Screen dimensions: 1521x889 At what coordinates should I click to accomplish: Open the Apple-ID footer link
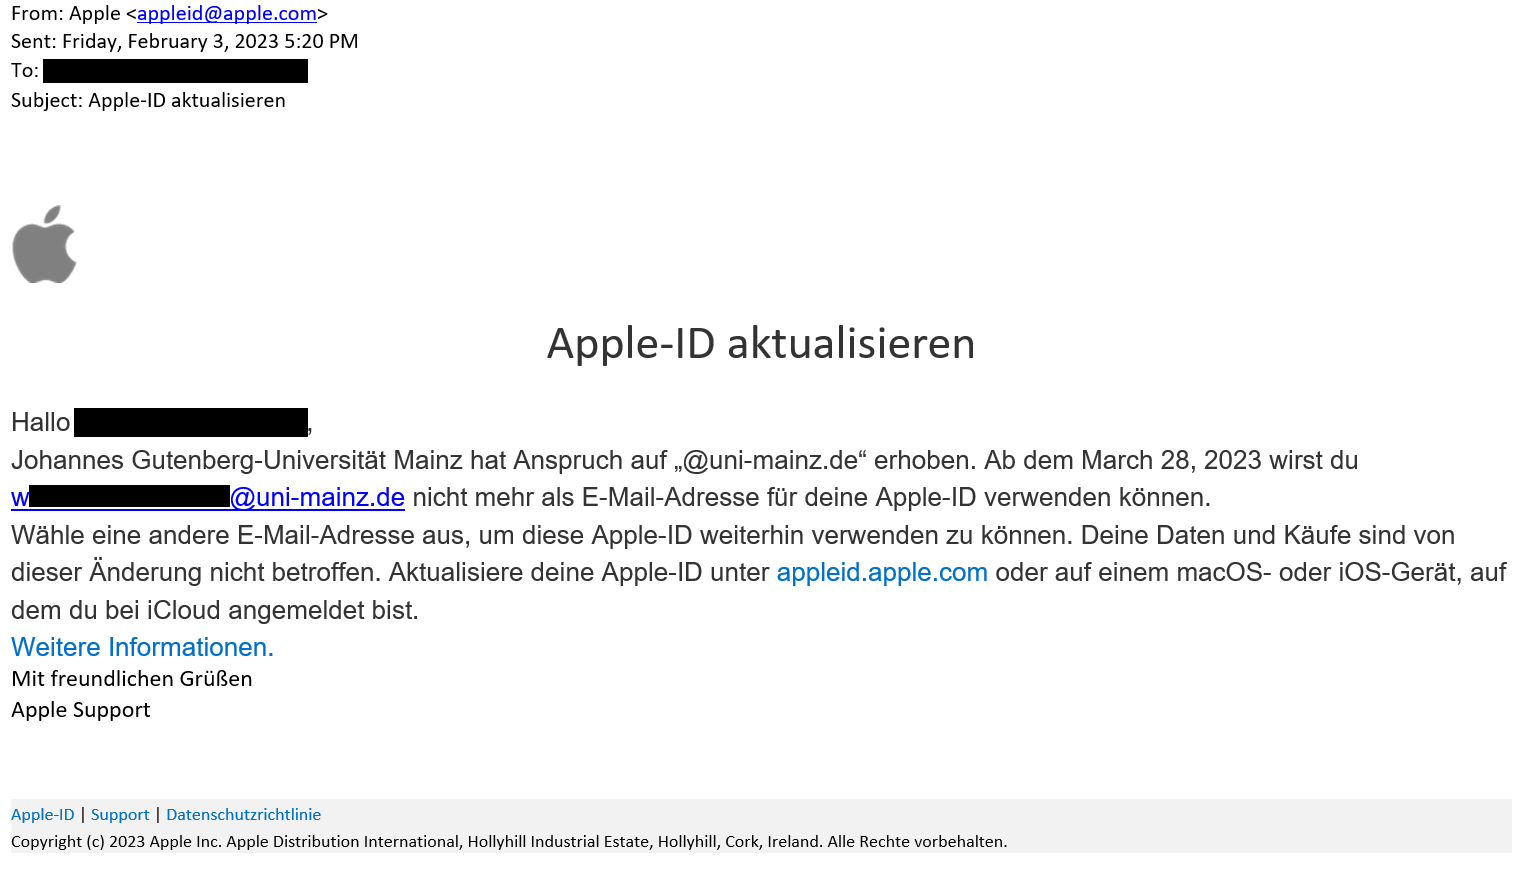click(x=42, y=814)
